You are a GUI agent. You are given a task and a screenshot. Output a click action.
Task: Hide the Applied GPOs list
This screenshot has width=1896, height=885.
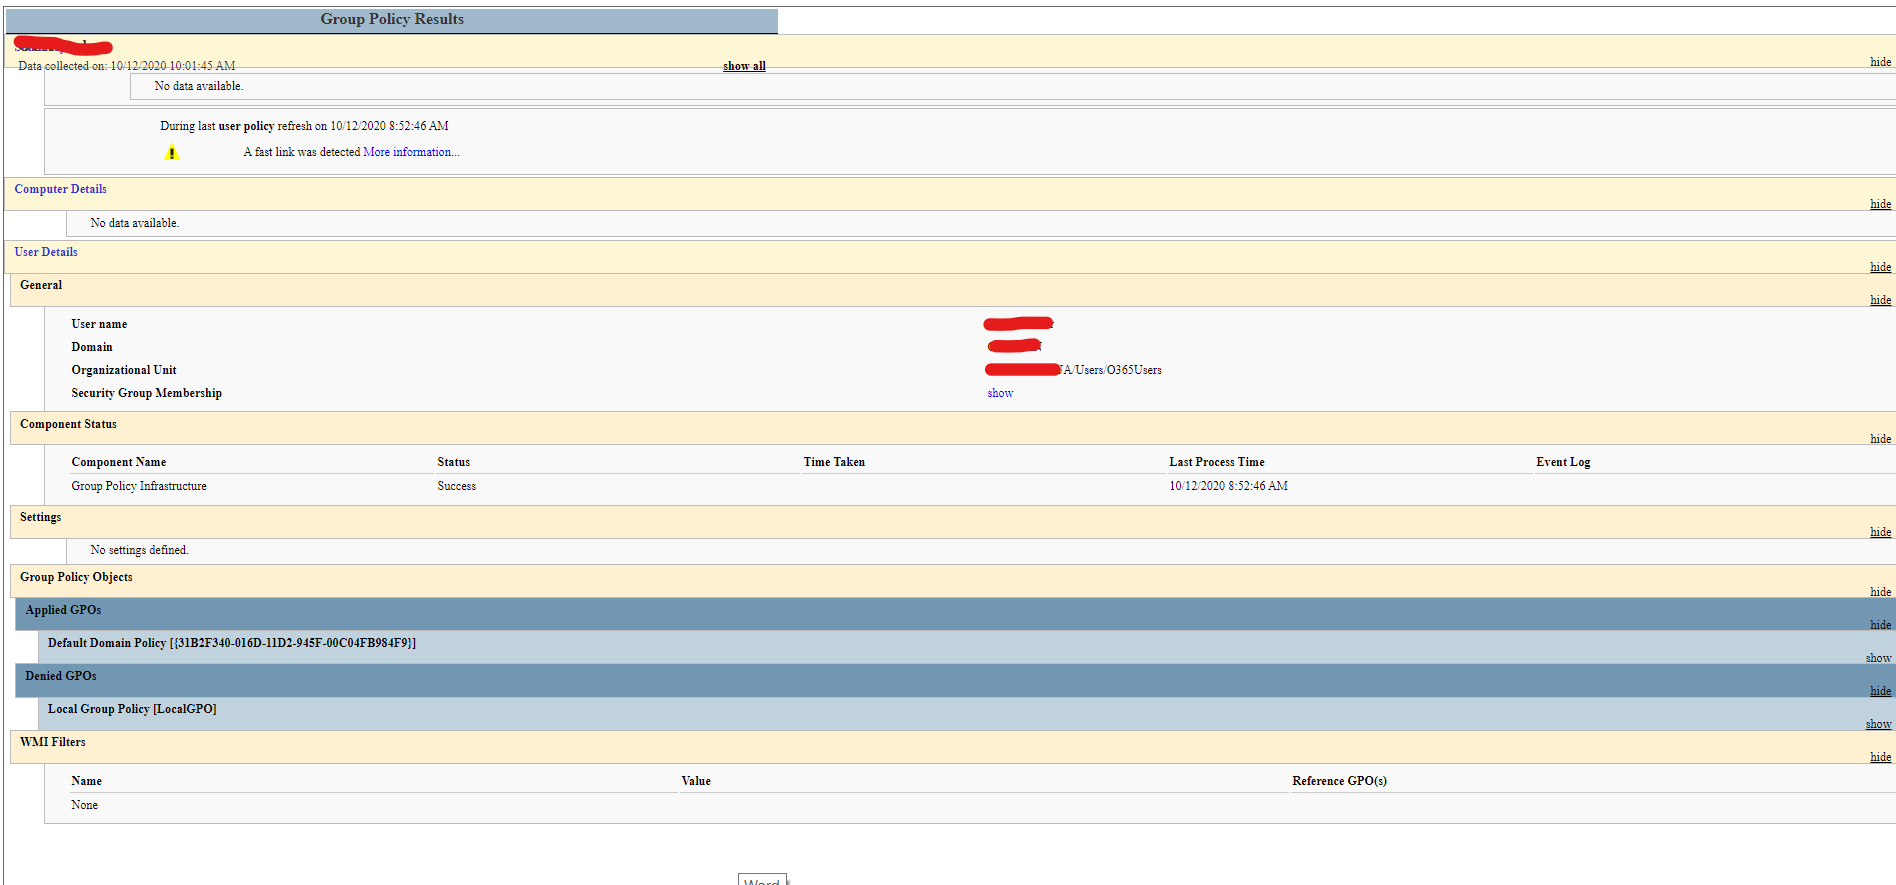tap(1880, 625)
